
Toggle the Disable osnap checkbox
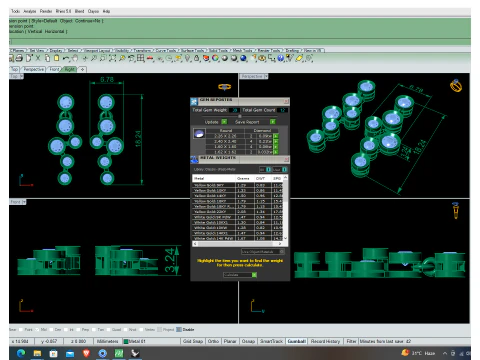[179, 330]
